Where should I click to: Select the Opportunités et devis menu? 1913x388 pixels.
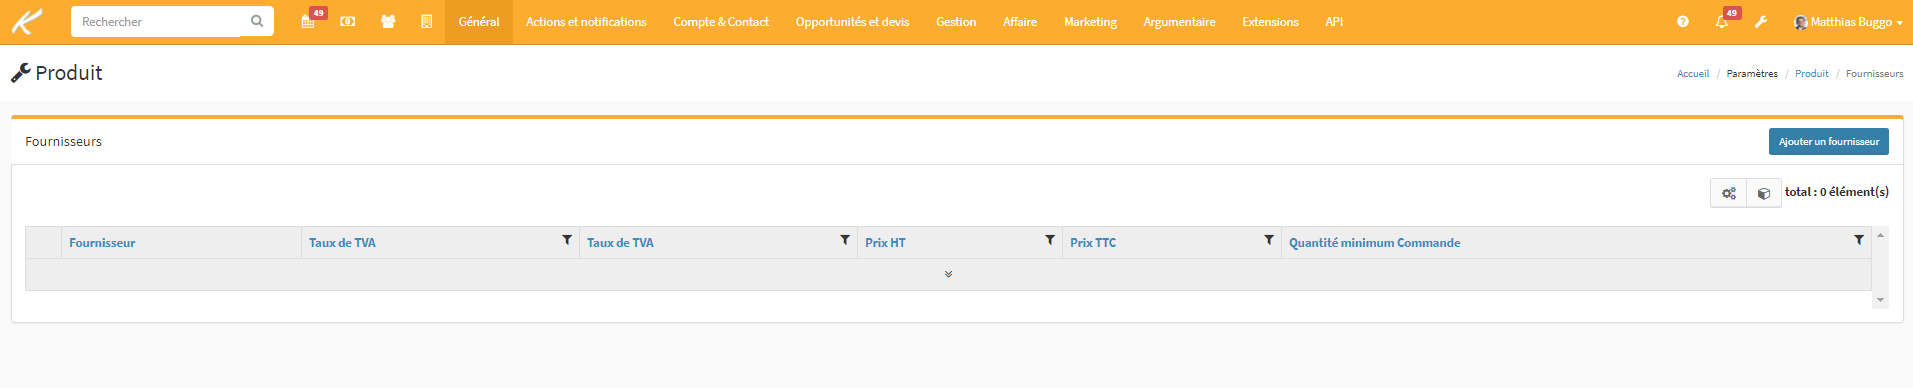852,22
